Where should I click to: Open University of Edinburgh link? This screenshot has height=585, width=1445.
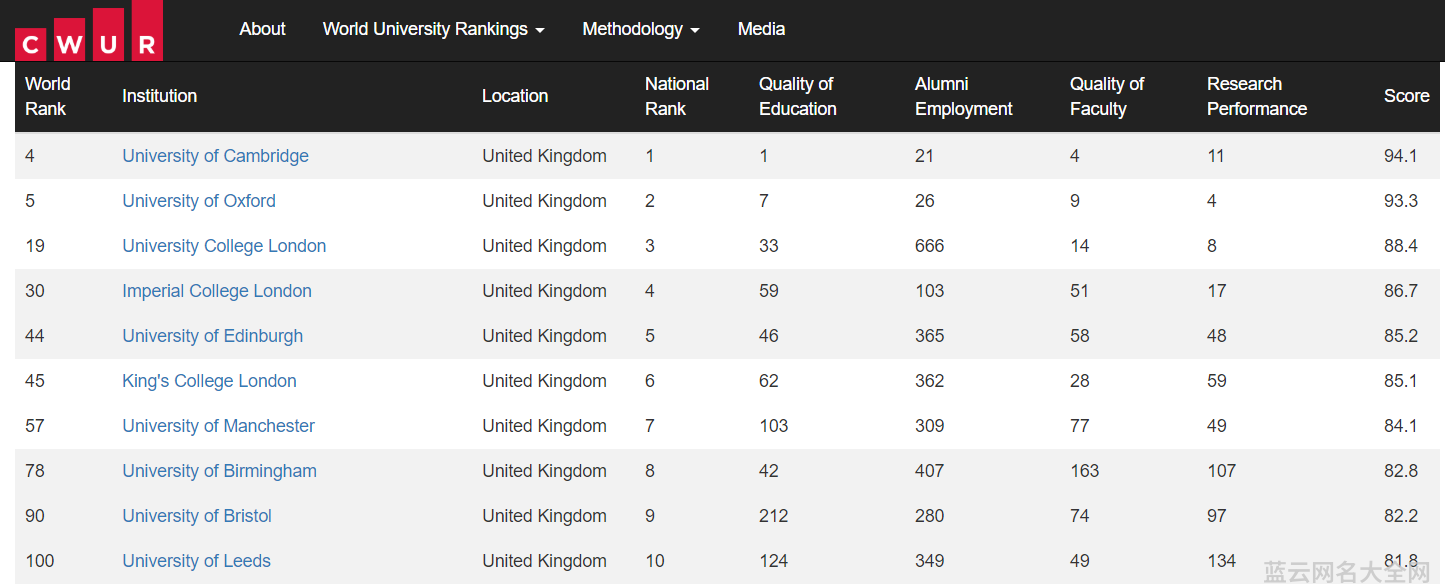212,336
